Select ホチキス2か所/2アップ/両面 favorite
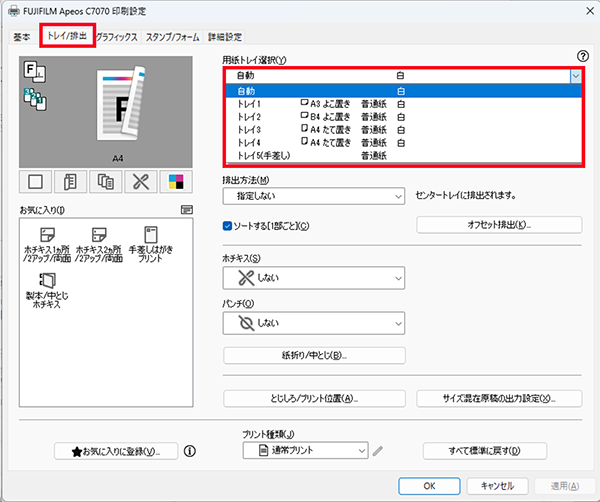The width and height of the screenshot is (600, 502). click(x=99, y=245)
